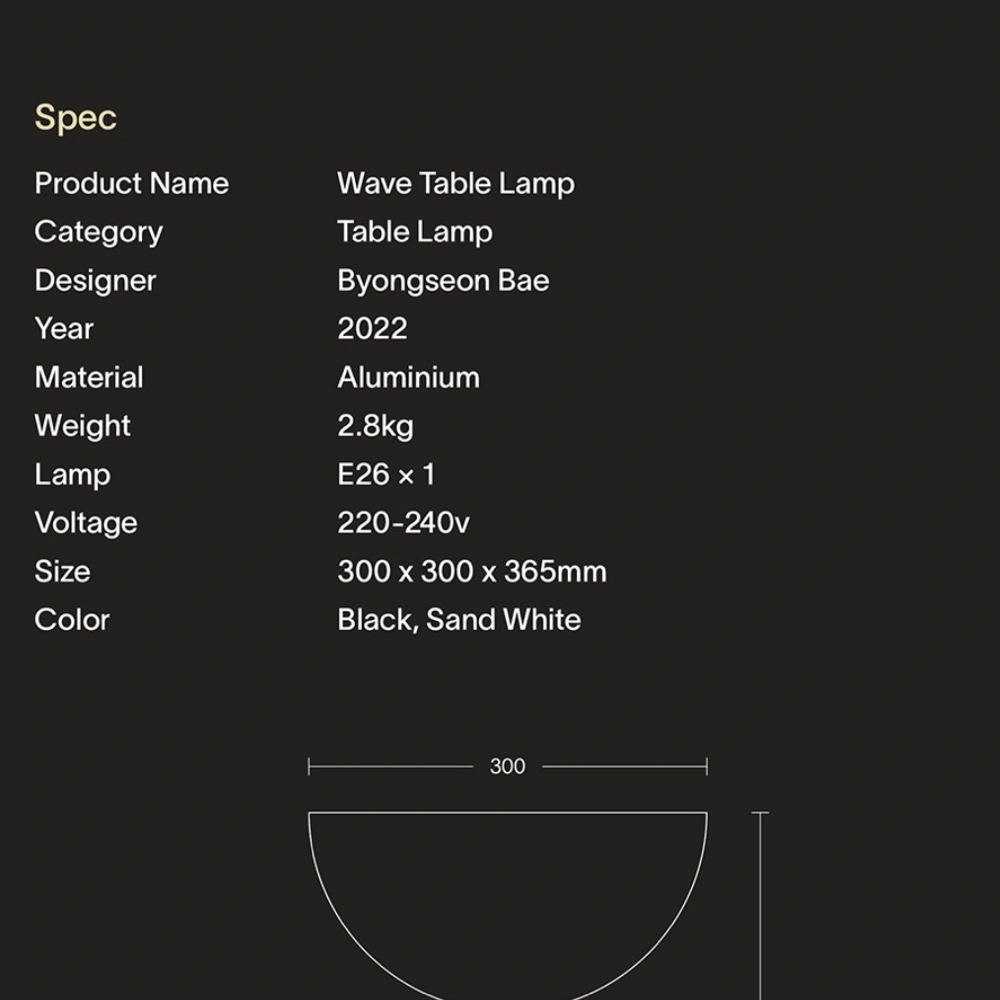Click the 300 x 300 x 365mm size
The height and width of the screenshot is (1000, 1000).
pyautogui.click(x=472, y=572)
